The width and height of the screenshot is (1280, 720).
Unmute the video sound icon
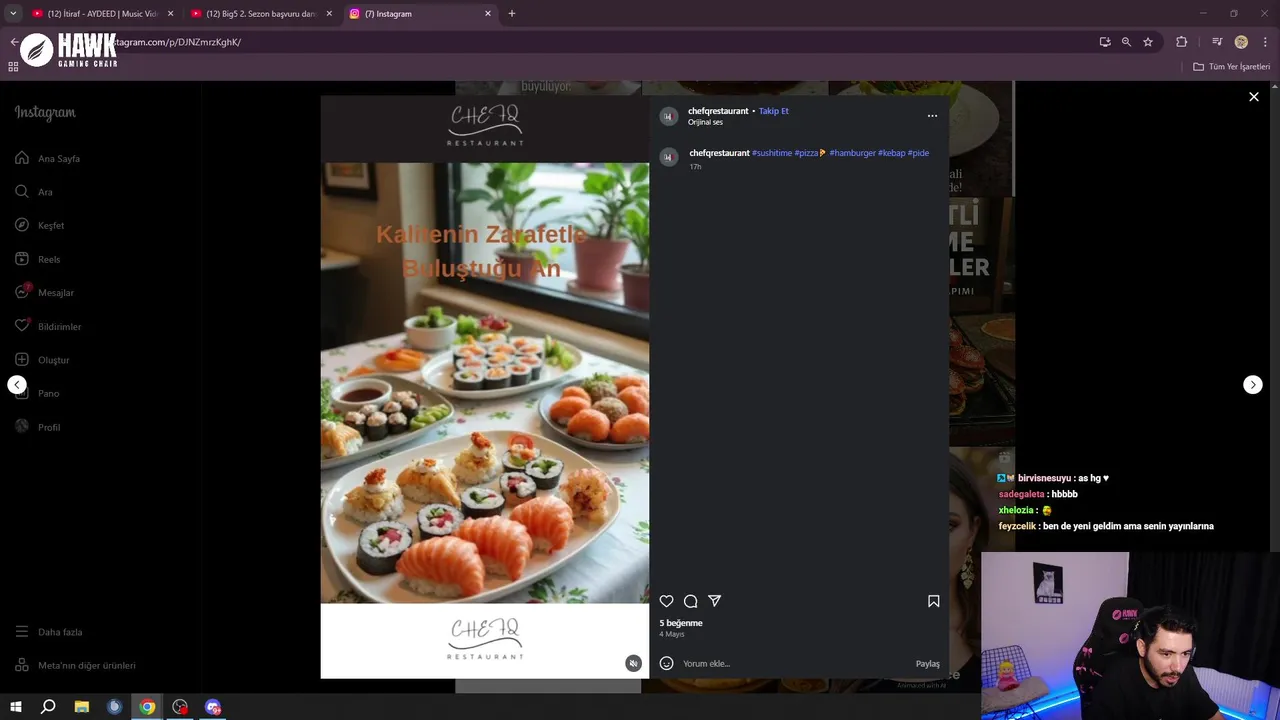[x=633, y=663]
